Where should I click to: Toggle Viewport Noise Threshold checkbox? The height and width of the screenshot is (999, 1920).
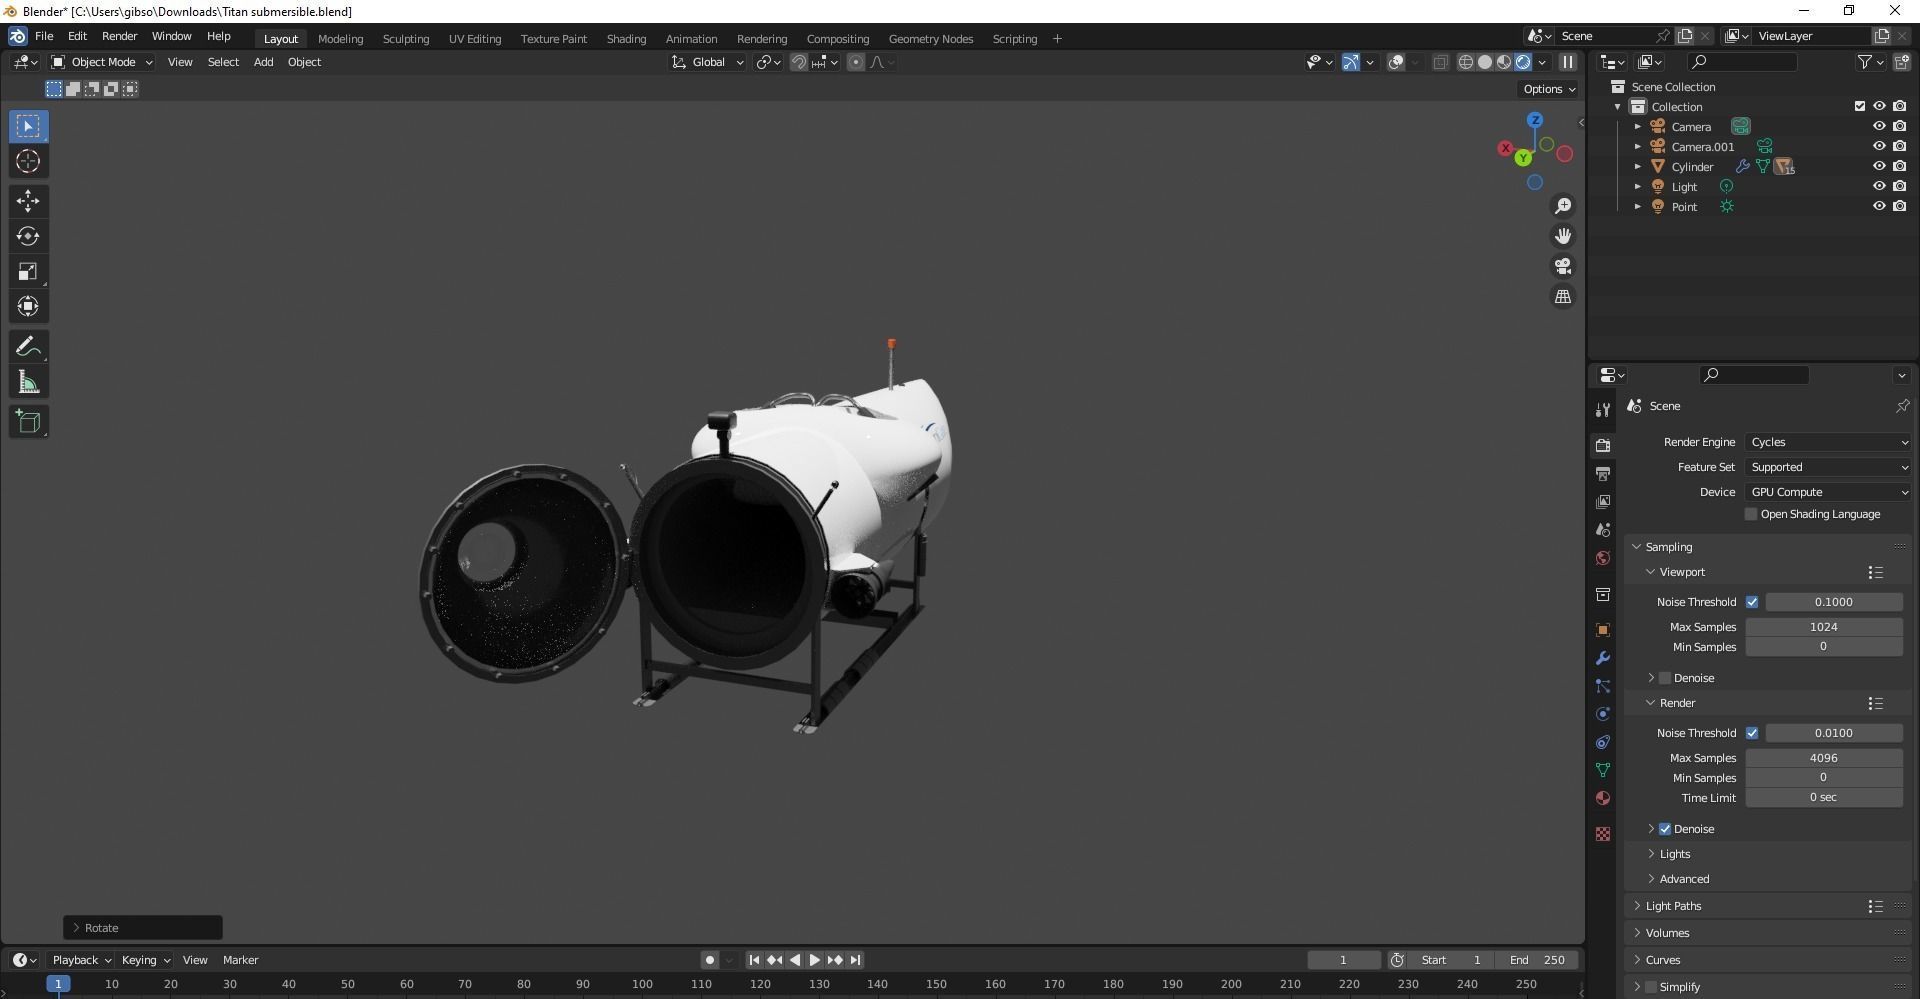coord(1752,602)
